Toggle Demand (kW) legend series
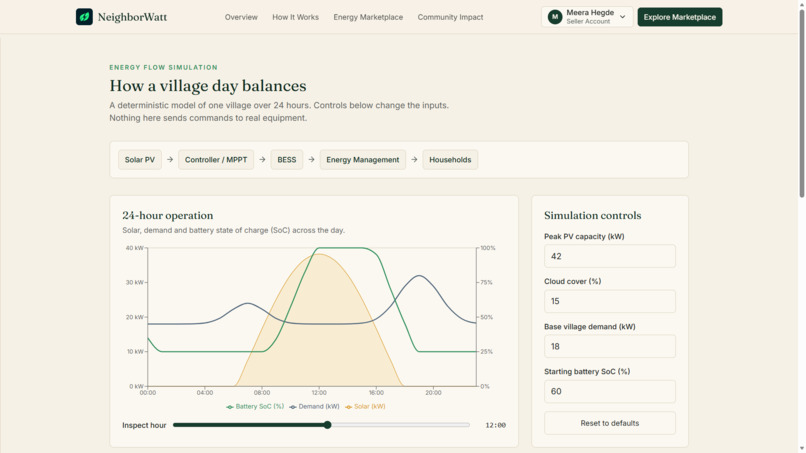Viewport: 806px width, 453px height. (314, 406)
